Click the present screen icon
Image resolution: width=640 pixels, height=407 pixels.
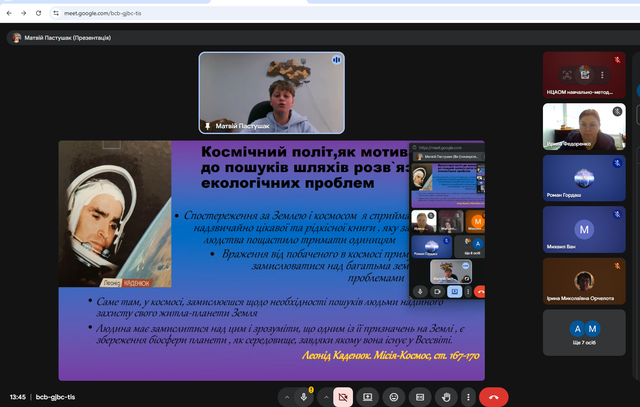368,396
